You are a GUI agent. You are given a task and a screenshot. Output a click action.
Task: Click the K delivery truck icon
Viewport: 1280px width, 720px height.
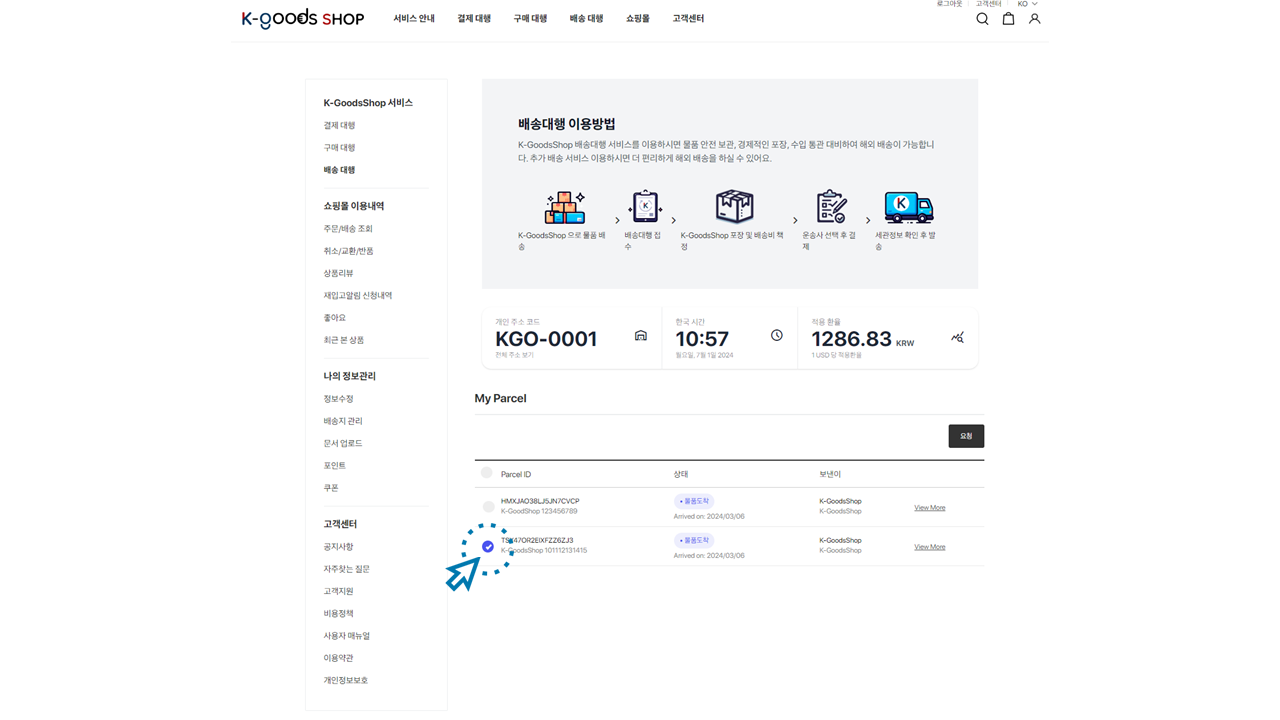pos(908,207)
